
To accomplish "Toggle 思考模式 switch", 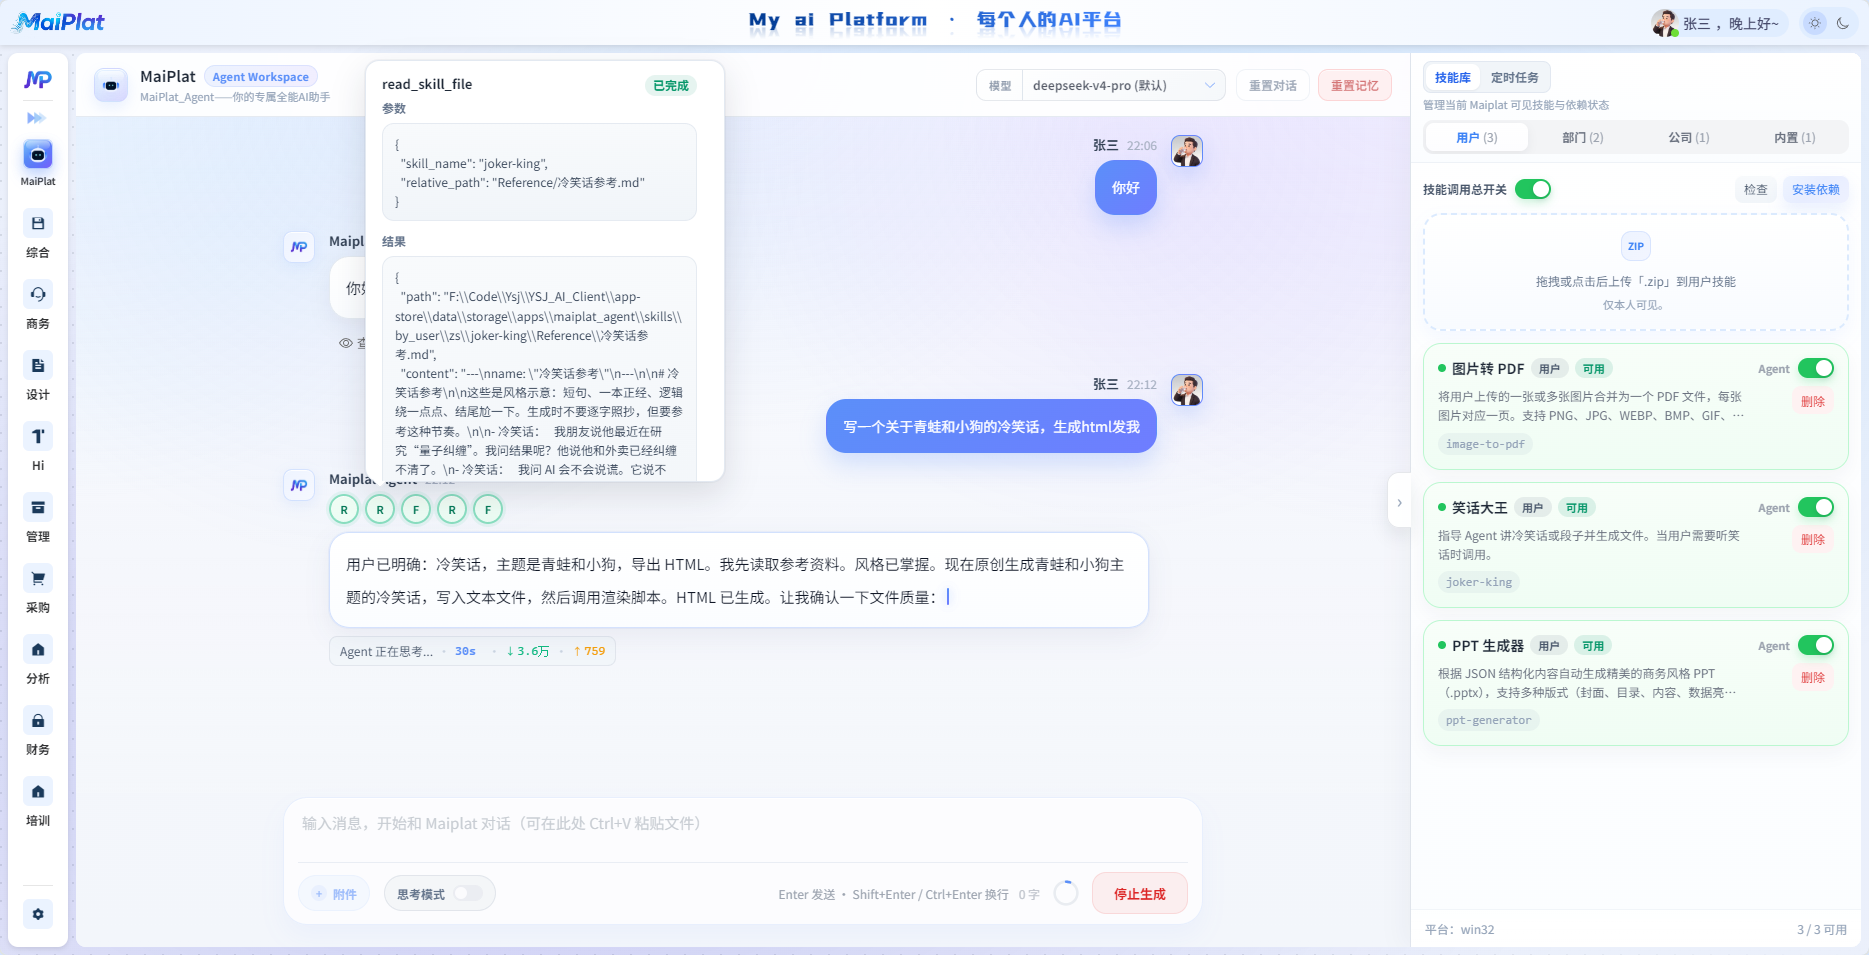I will coord(468,893).
